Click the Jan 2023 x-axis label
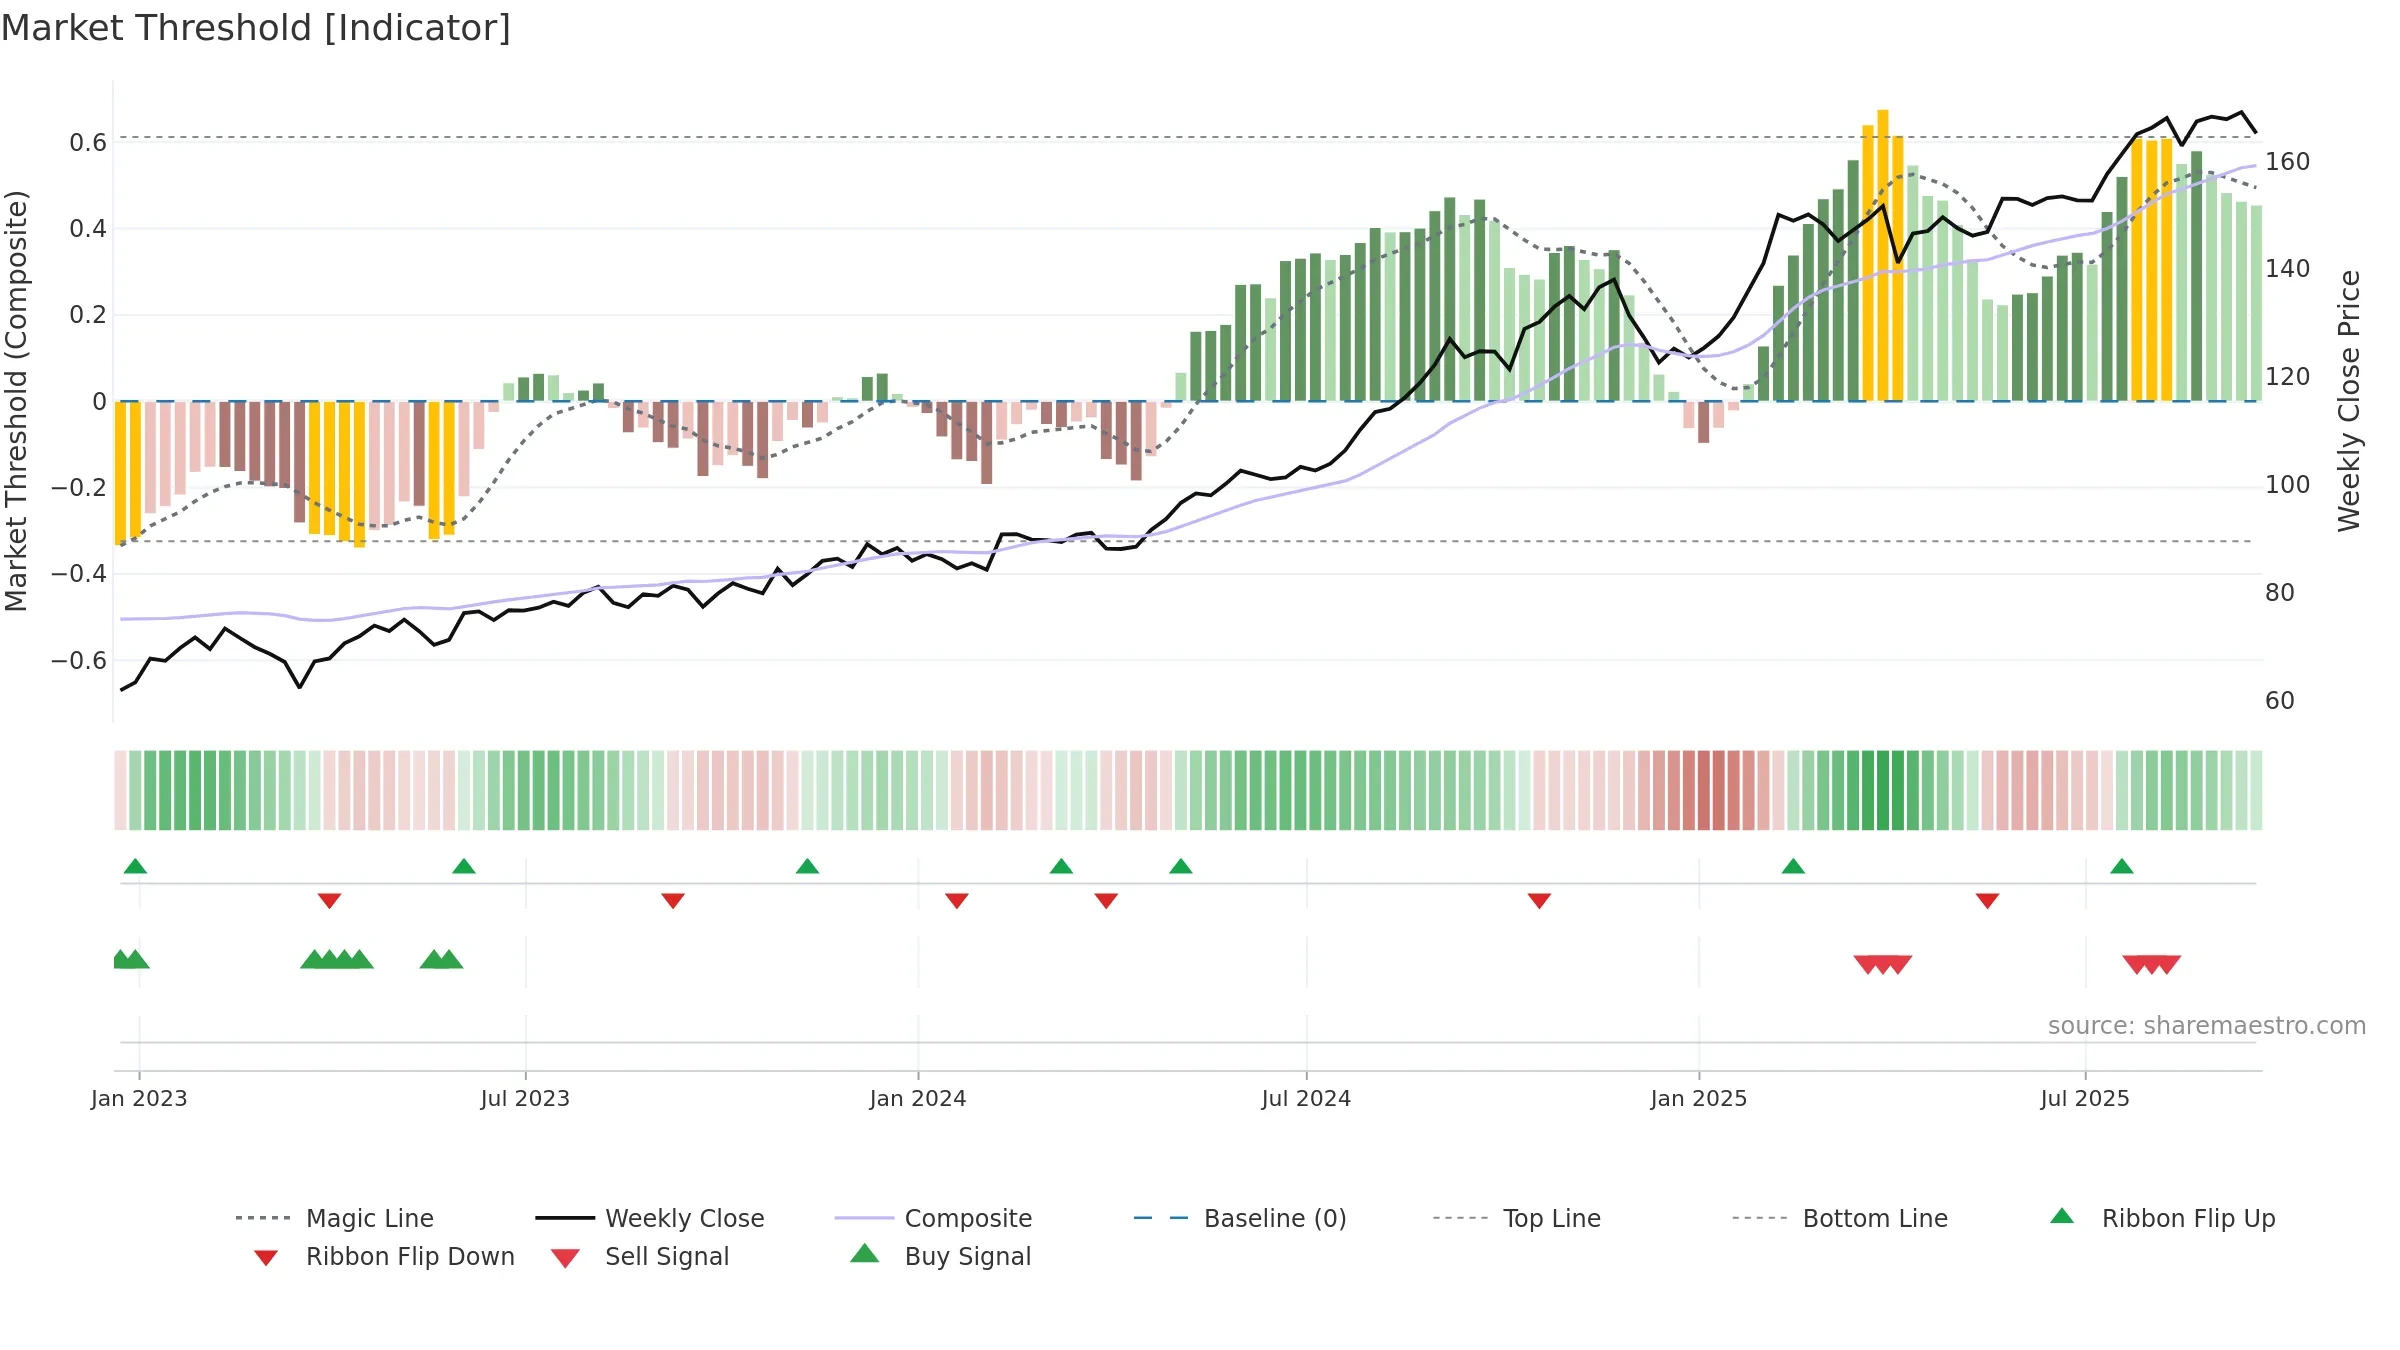The image size is (2400, 1350). [x=139, y=1098]
